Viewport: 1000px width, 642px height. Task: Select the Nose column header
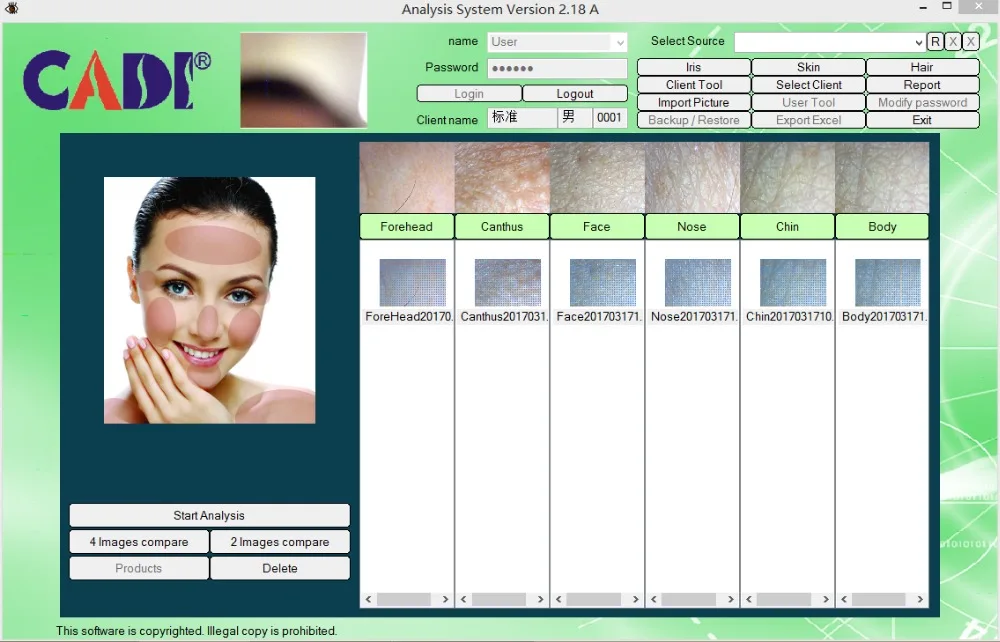[x=692, y=226]
